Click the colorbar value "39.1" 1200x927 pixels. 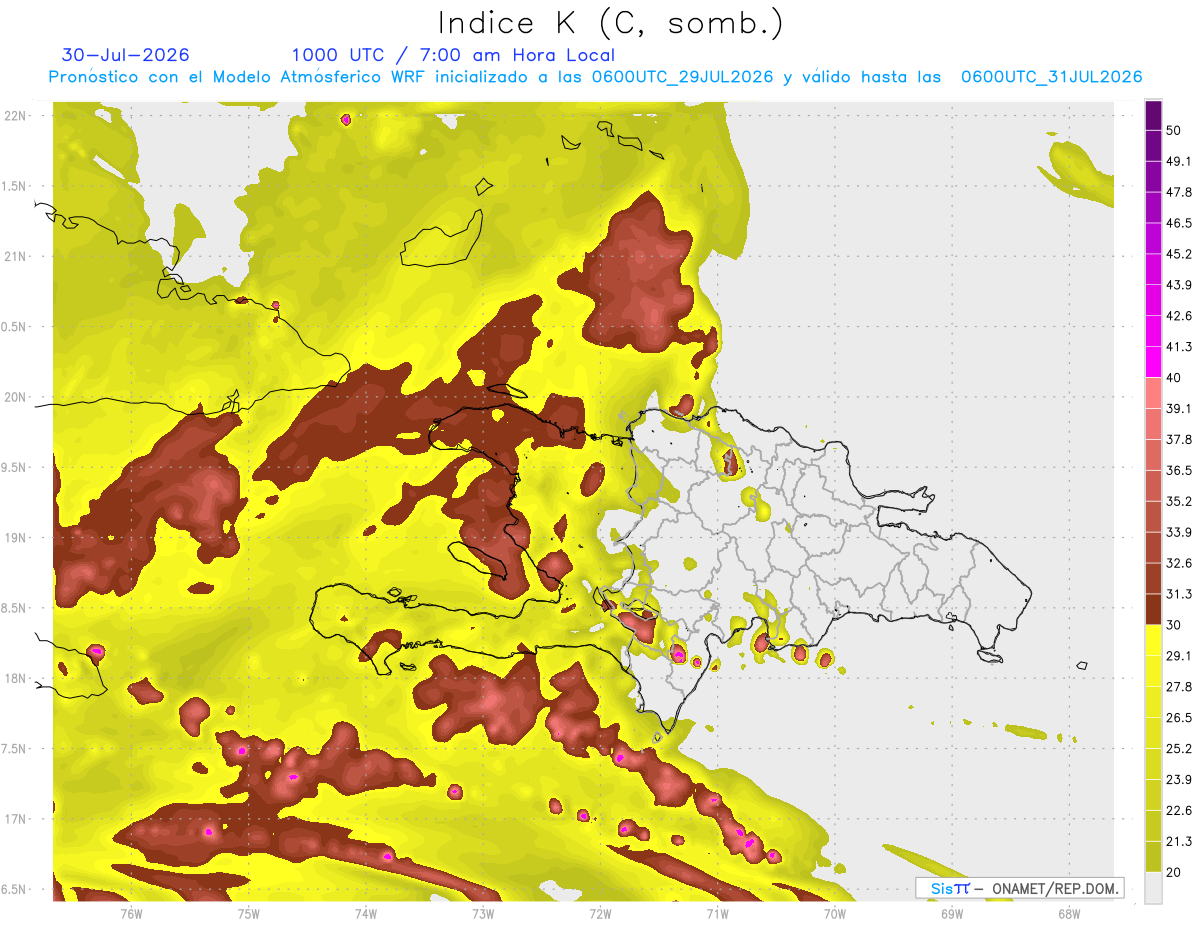click(1179, 409)
